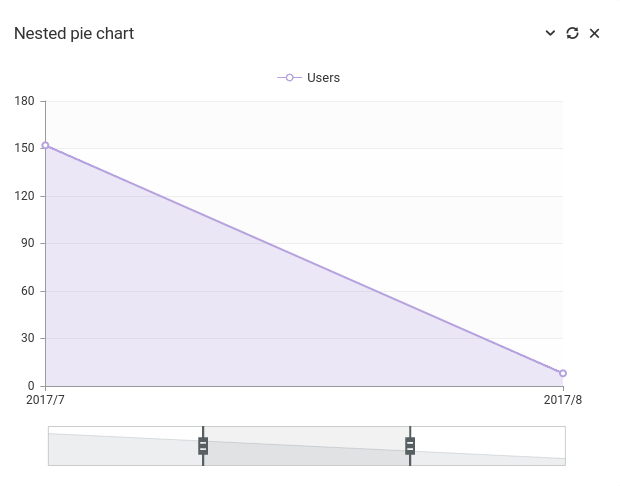Screen dimensions: 620x486
Task: Click zoom bar area left of left handle
Action: click(125, 446)
